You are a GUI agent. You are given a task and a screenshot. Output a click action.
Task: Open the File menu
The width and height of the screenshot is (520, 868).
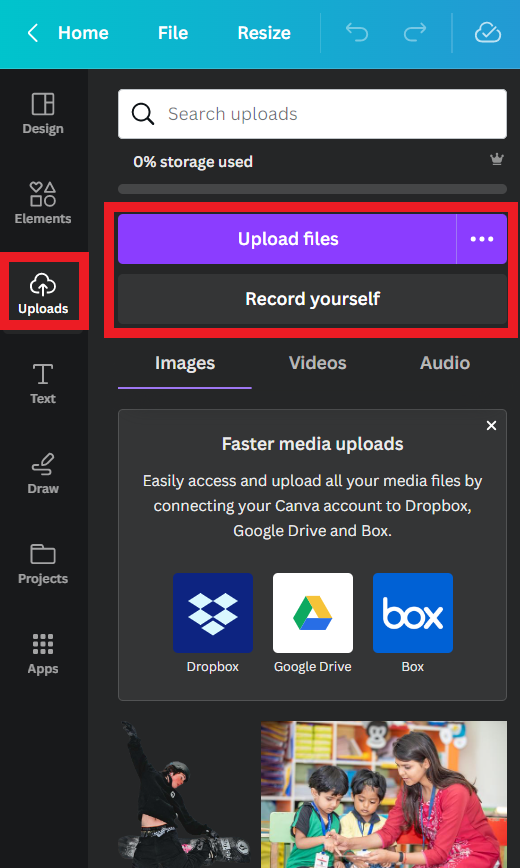coord(173,33)
